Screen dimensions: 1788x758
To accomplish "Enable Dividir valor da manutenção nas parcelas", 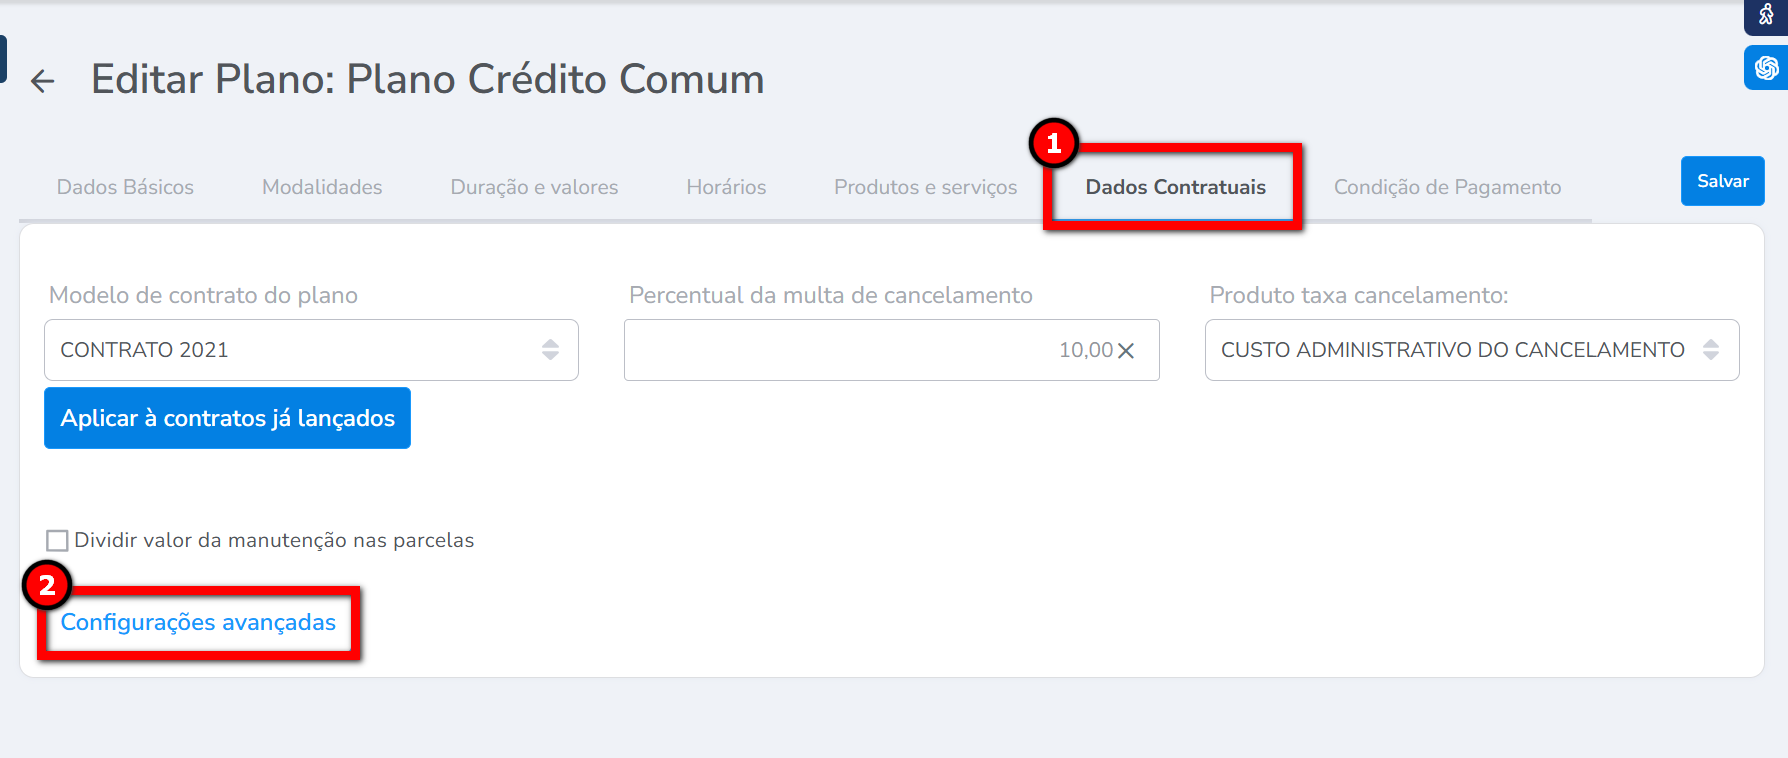I will point(58,541).
